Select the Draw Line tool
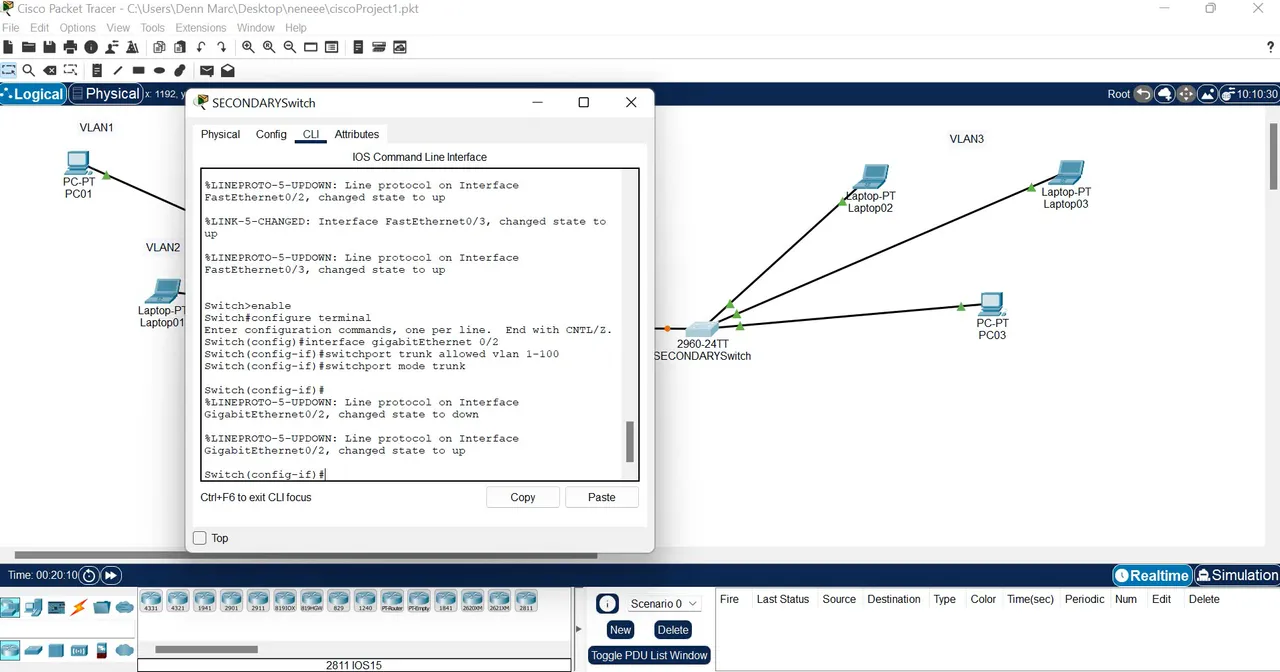1280x672 pixels. [x=118, y=70]
